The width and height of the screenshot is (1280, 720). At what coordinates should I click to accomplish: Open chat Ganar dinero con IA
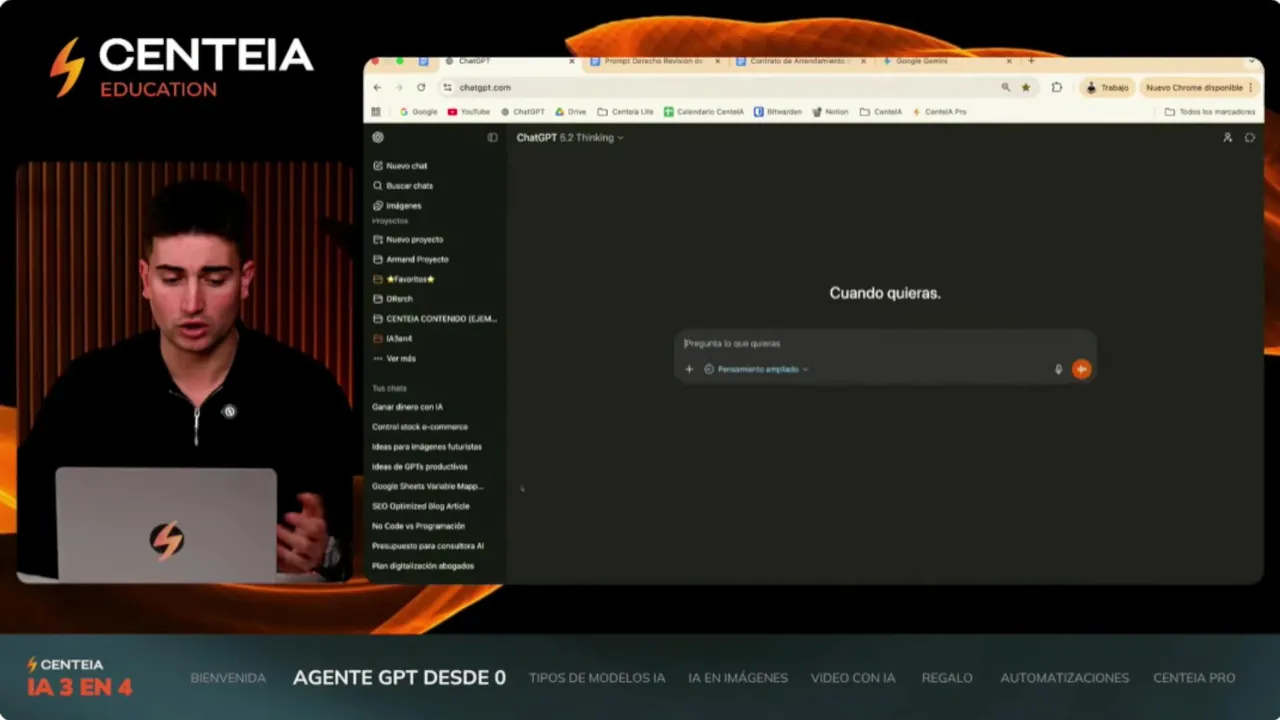pyautogui.click(x=407, y=407)
